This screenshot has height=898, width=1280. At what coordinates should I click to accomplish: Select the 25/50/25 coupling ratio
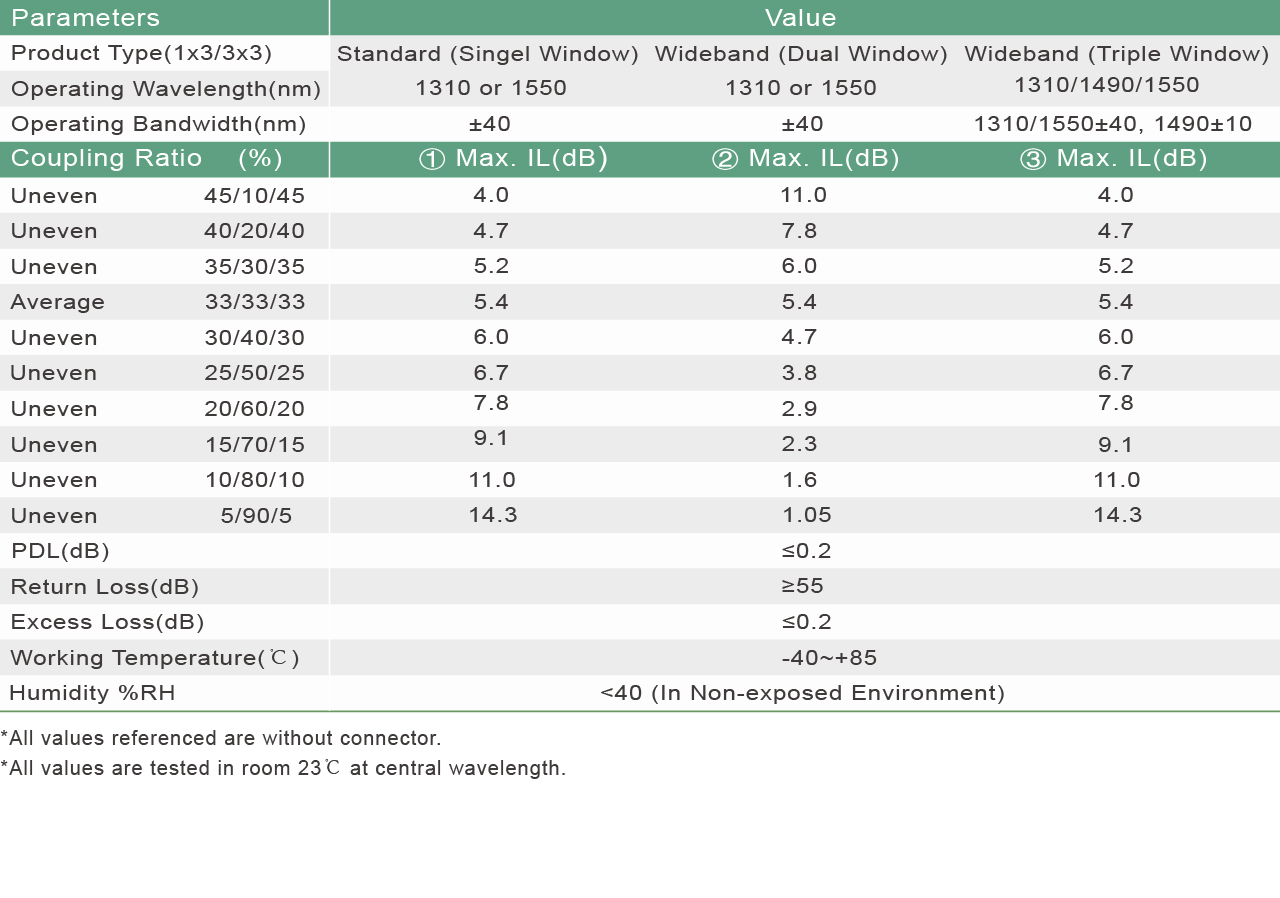(x=254, y=373)
